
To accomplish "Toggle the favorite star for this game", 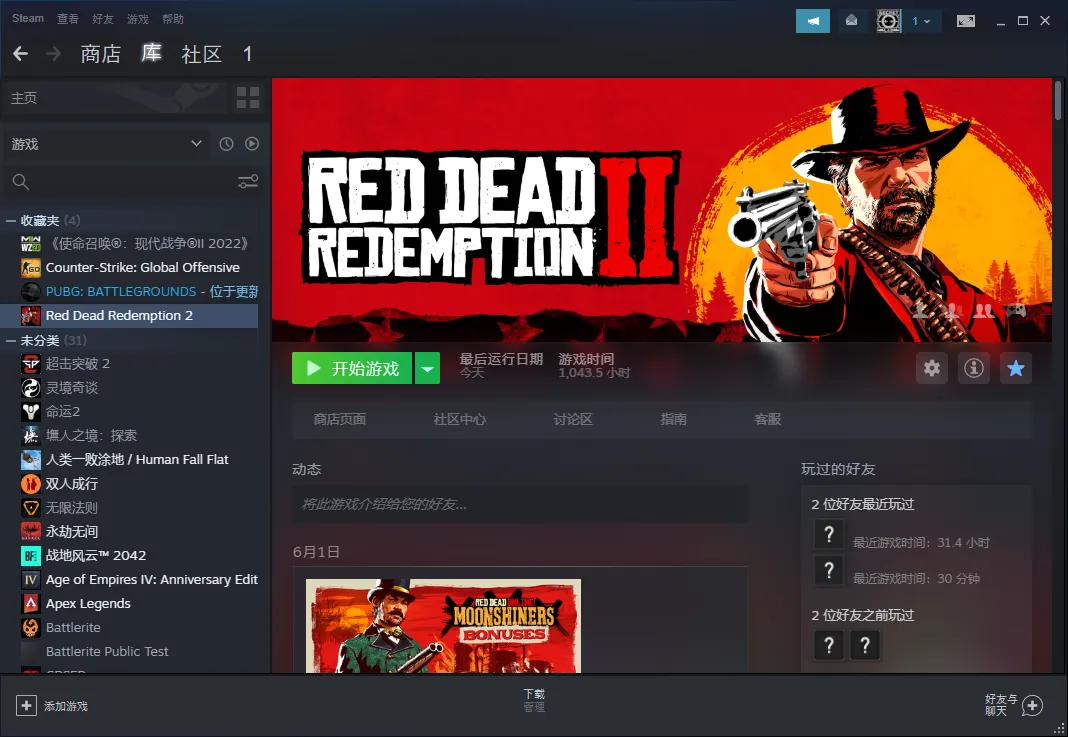I will (1015, 368).
